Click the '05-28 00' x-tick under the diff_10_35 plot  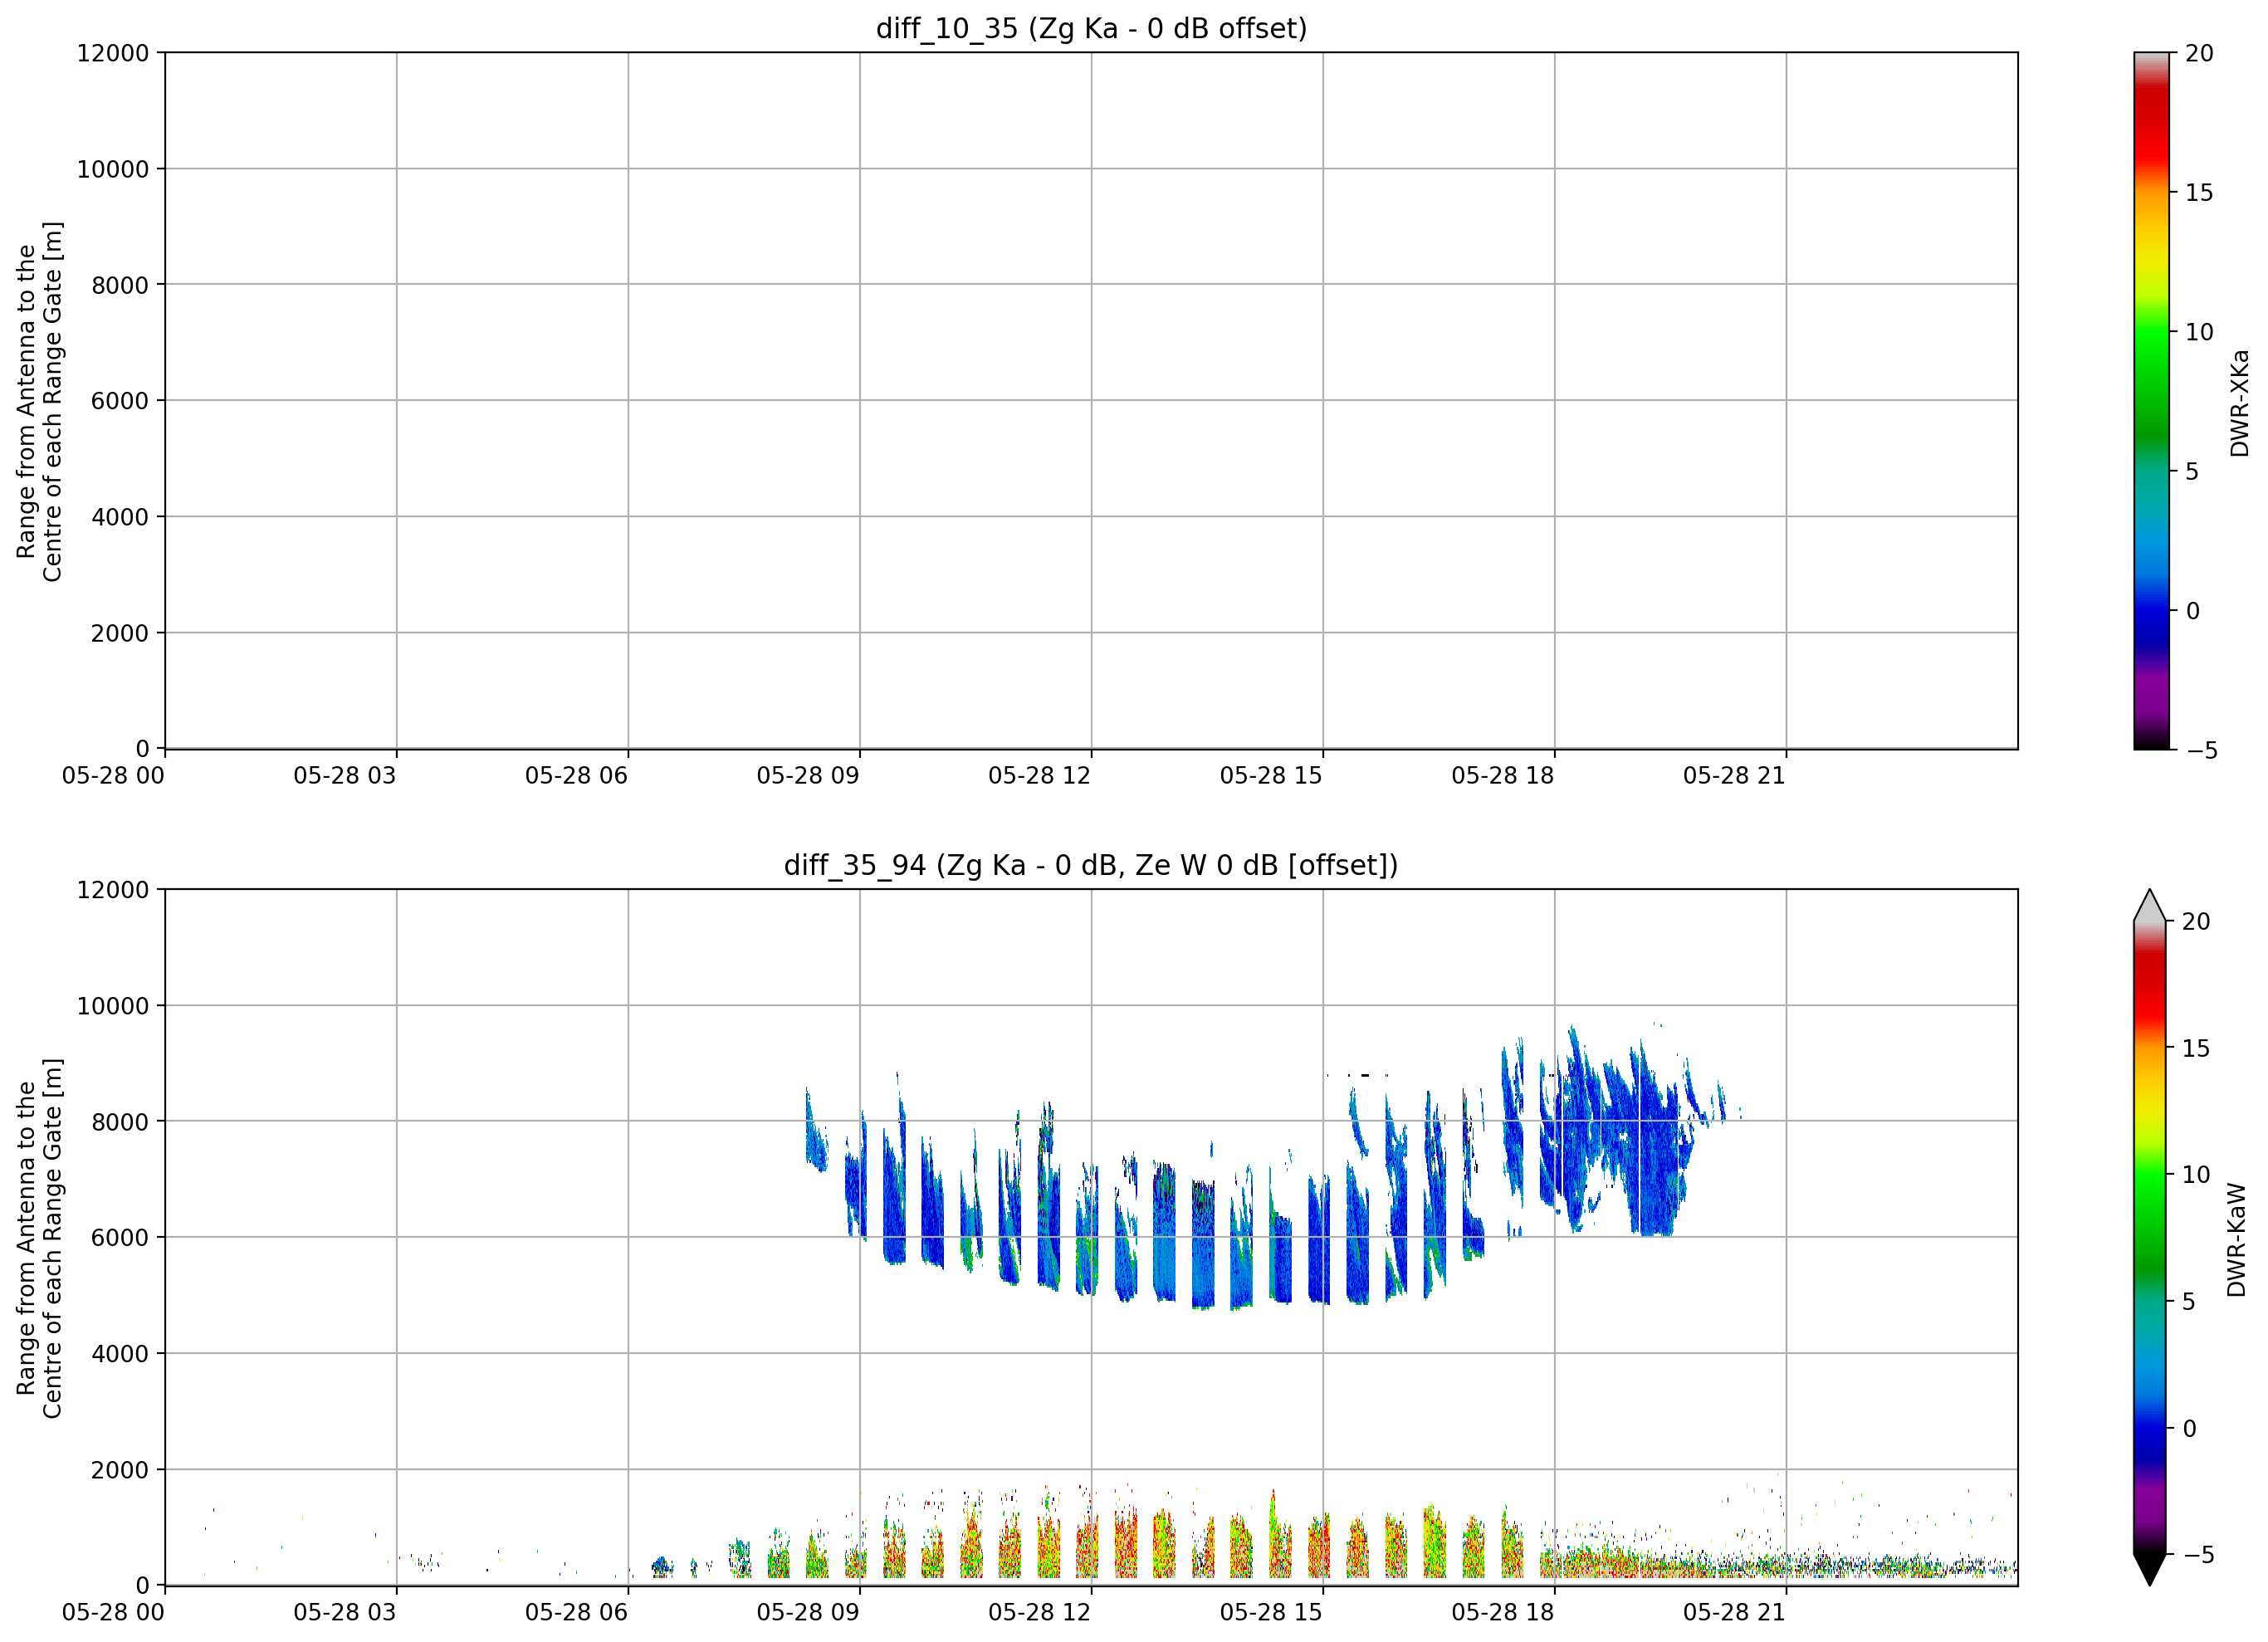pyautogui.click(x=113, y=776)
